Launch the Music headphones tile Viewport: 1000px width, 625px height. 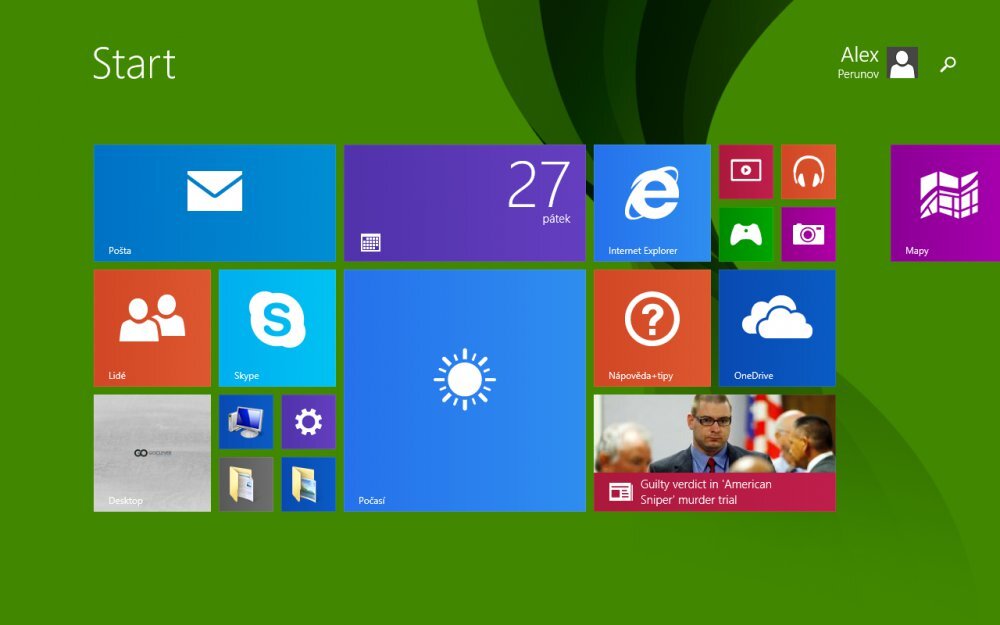click(808, 171)
